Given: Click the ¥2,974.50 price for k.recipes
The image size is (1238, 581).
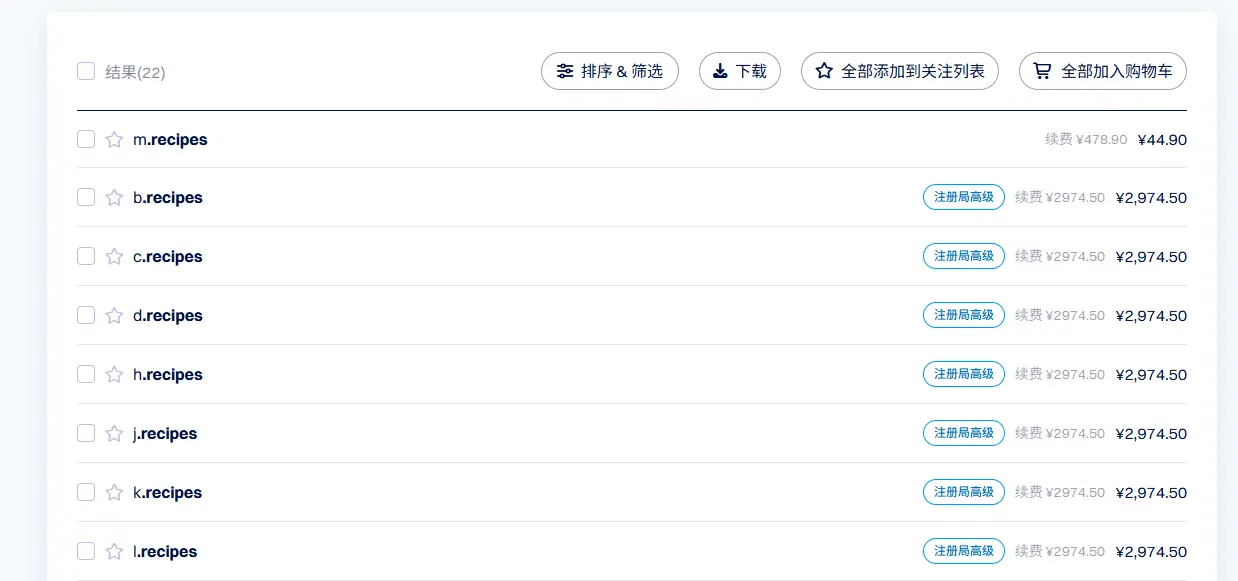Looking at the screenshot, I should pos(1151,493).
